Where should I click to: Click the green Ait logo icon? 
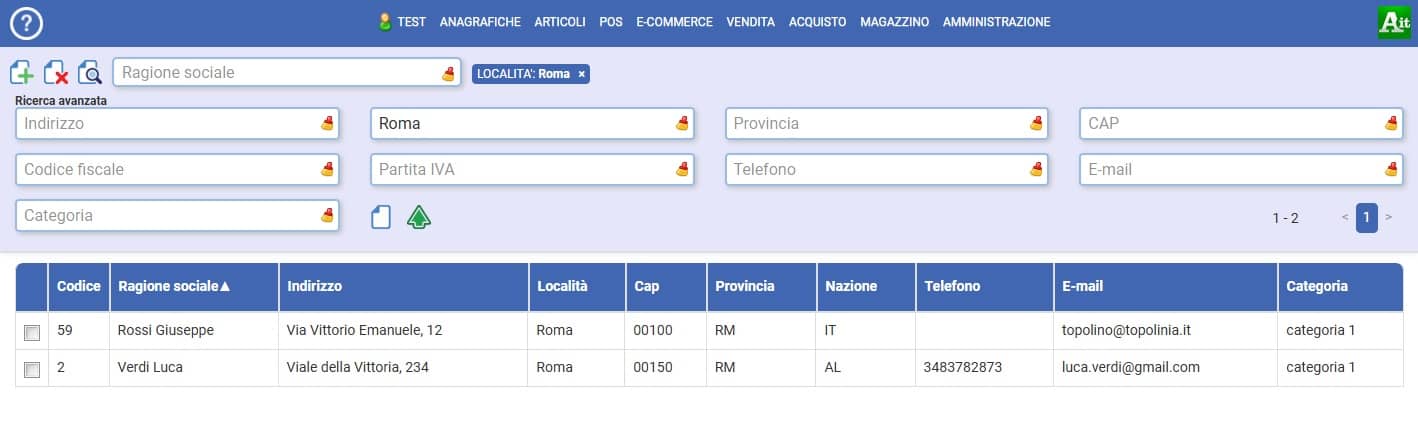[1393, 23]
